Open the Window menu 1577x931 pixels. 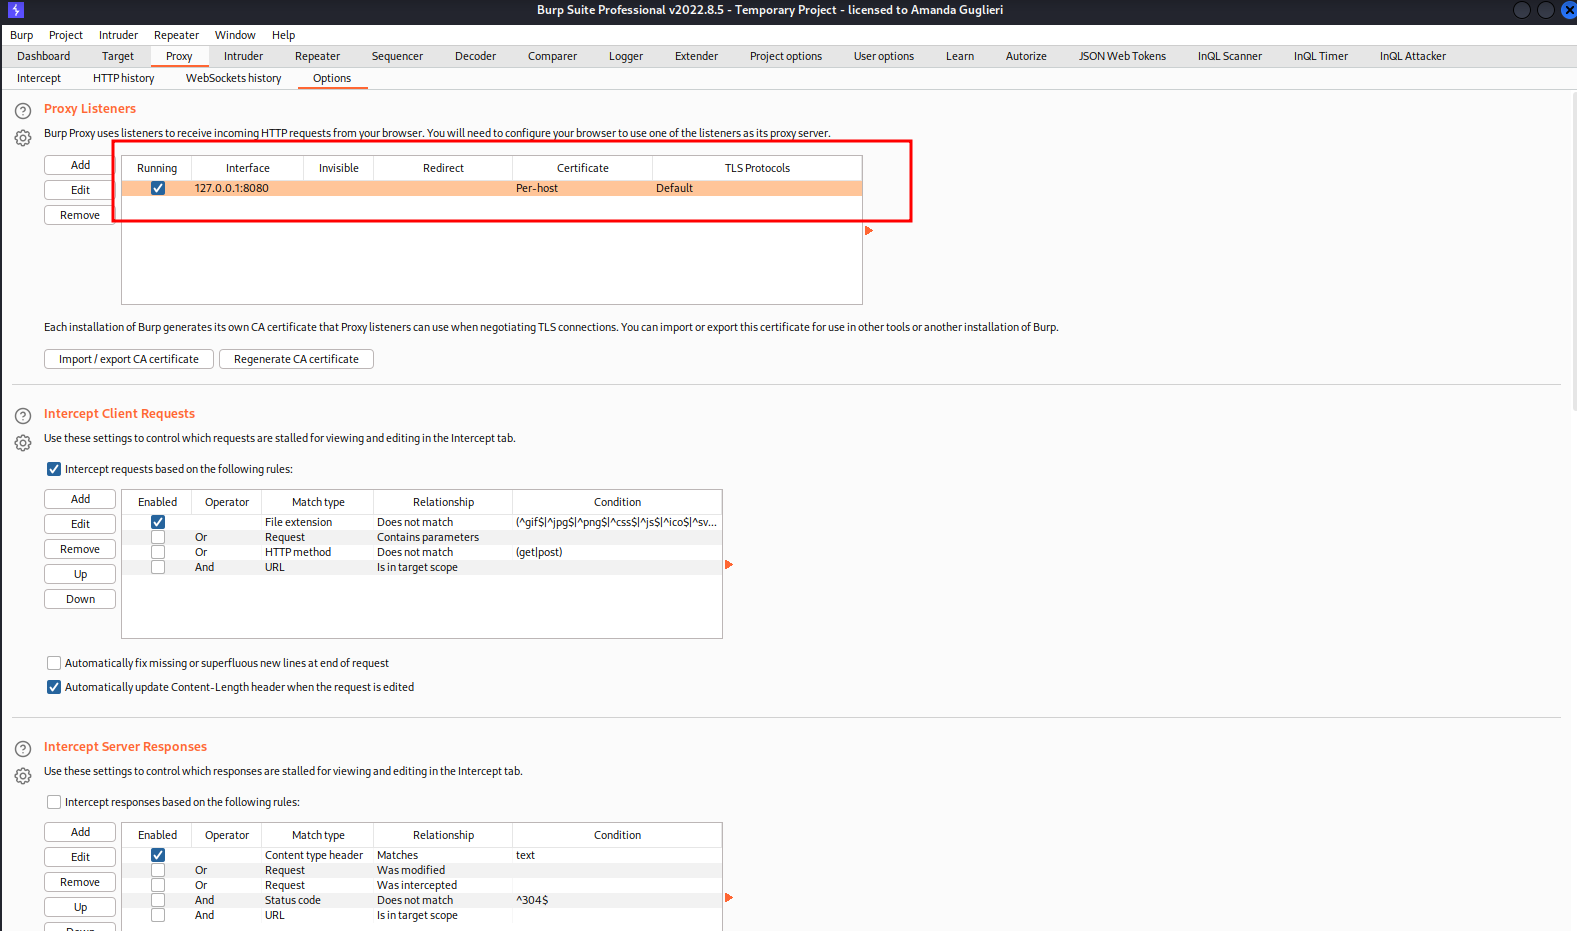pos(235,35)
